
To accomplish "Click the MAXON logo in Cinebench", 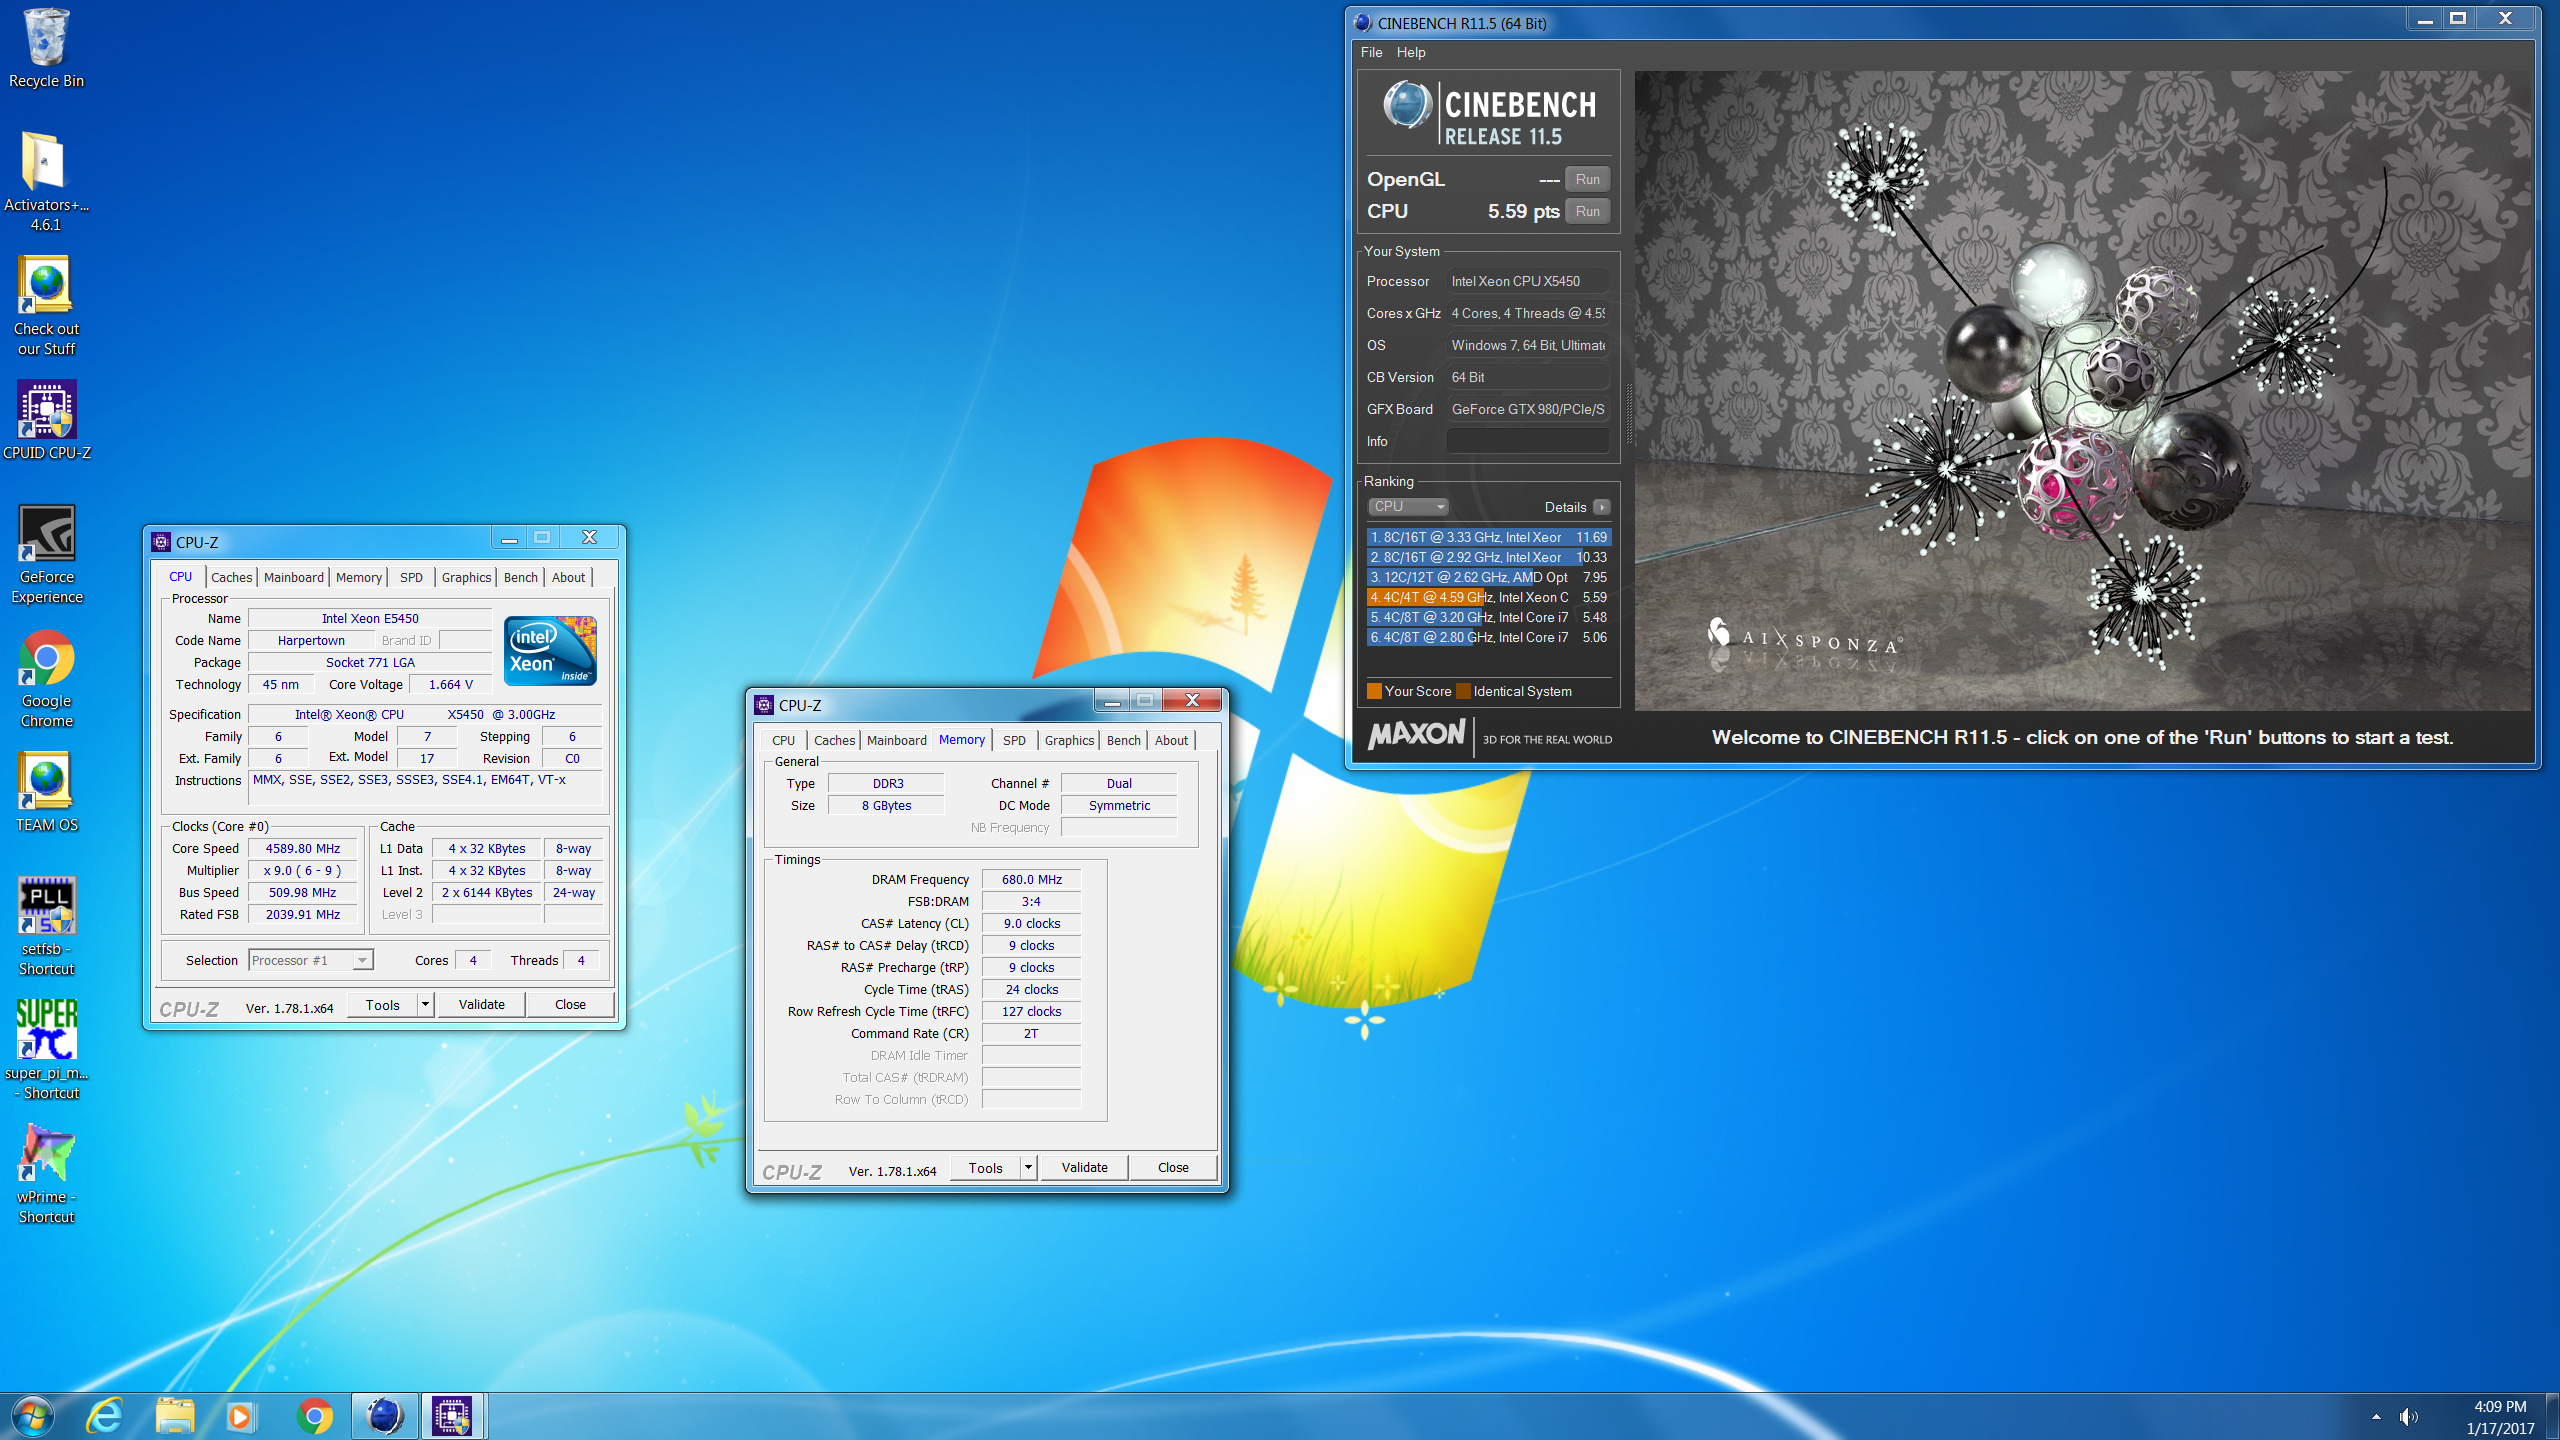I will click(x=1416, y=736).
